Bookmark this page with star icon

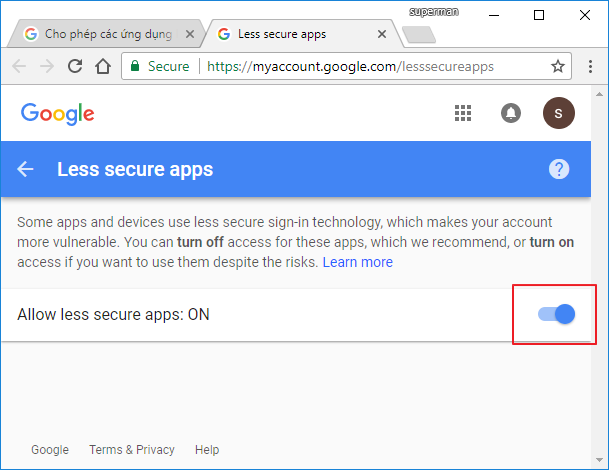tap(558, 67)
